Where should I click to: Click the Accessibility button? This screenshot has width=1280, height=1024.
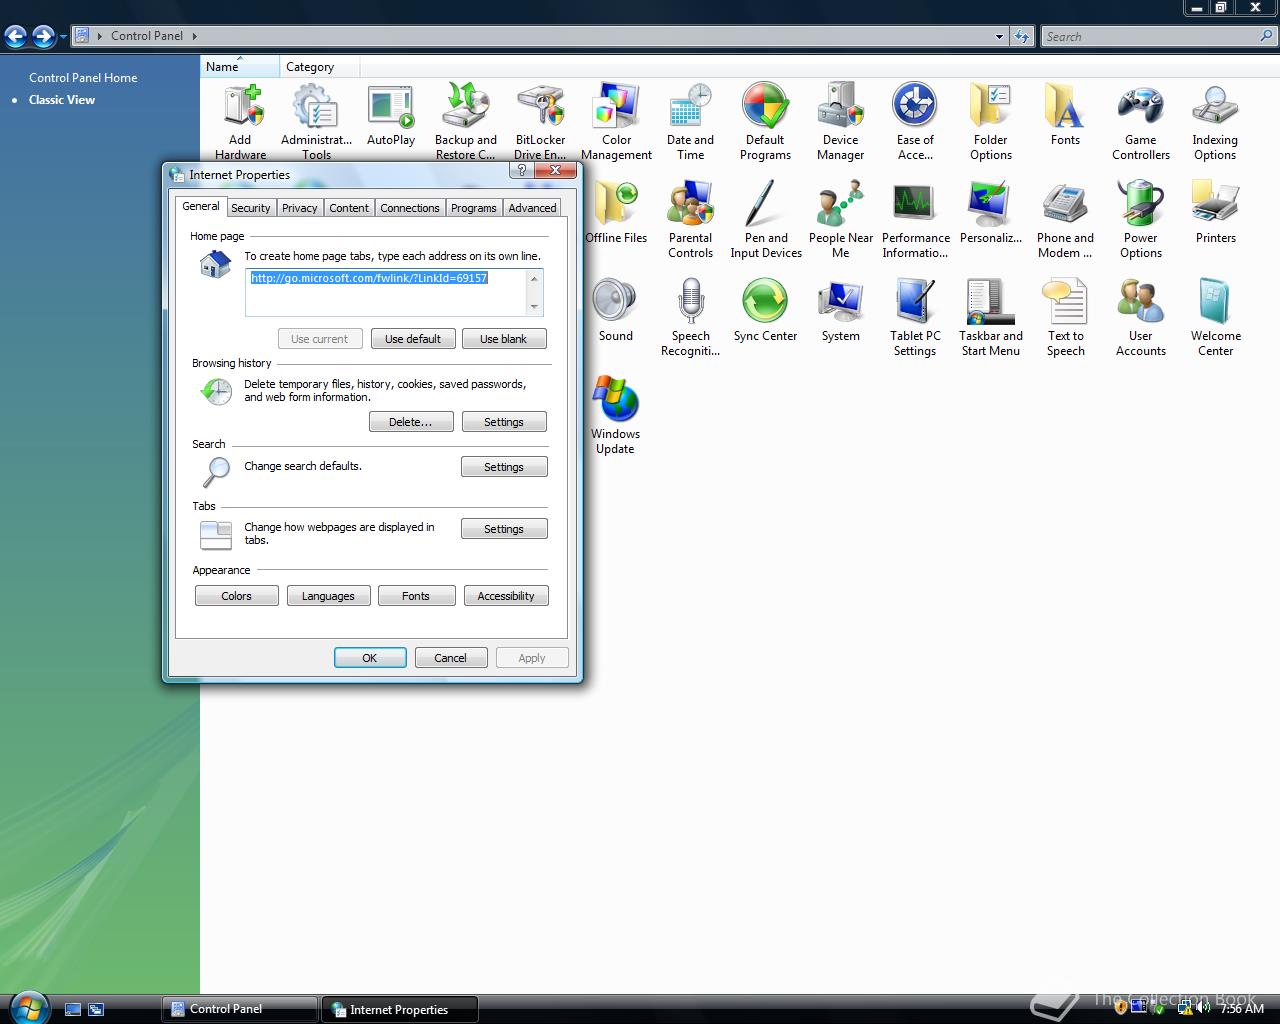(506, 596)
